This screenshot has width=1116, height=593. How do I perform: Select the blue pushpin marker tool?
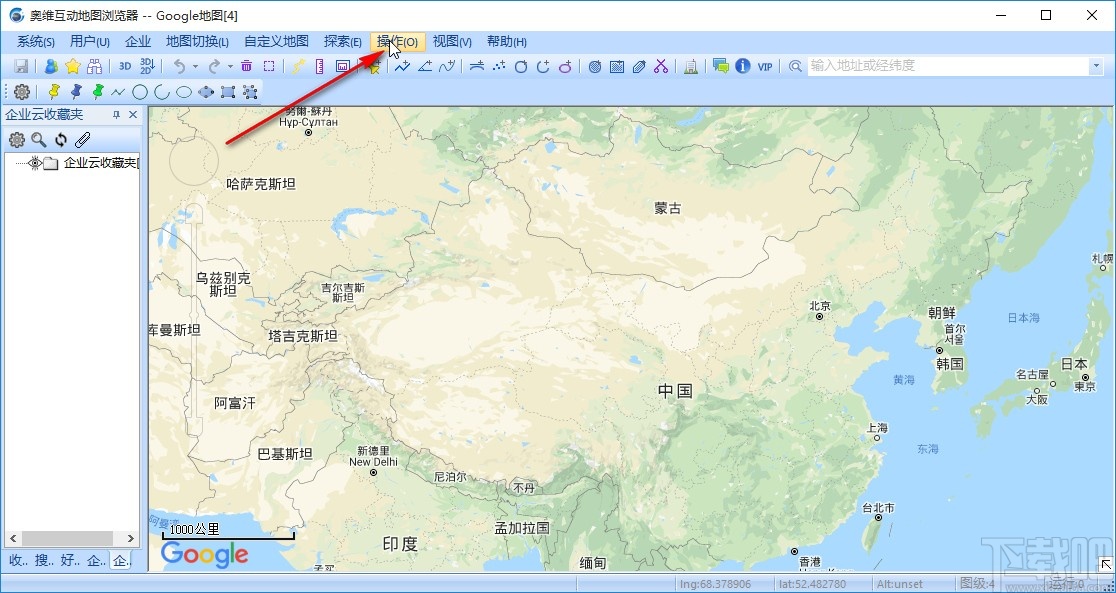[x=75, y=91]
